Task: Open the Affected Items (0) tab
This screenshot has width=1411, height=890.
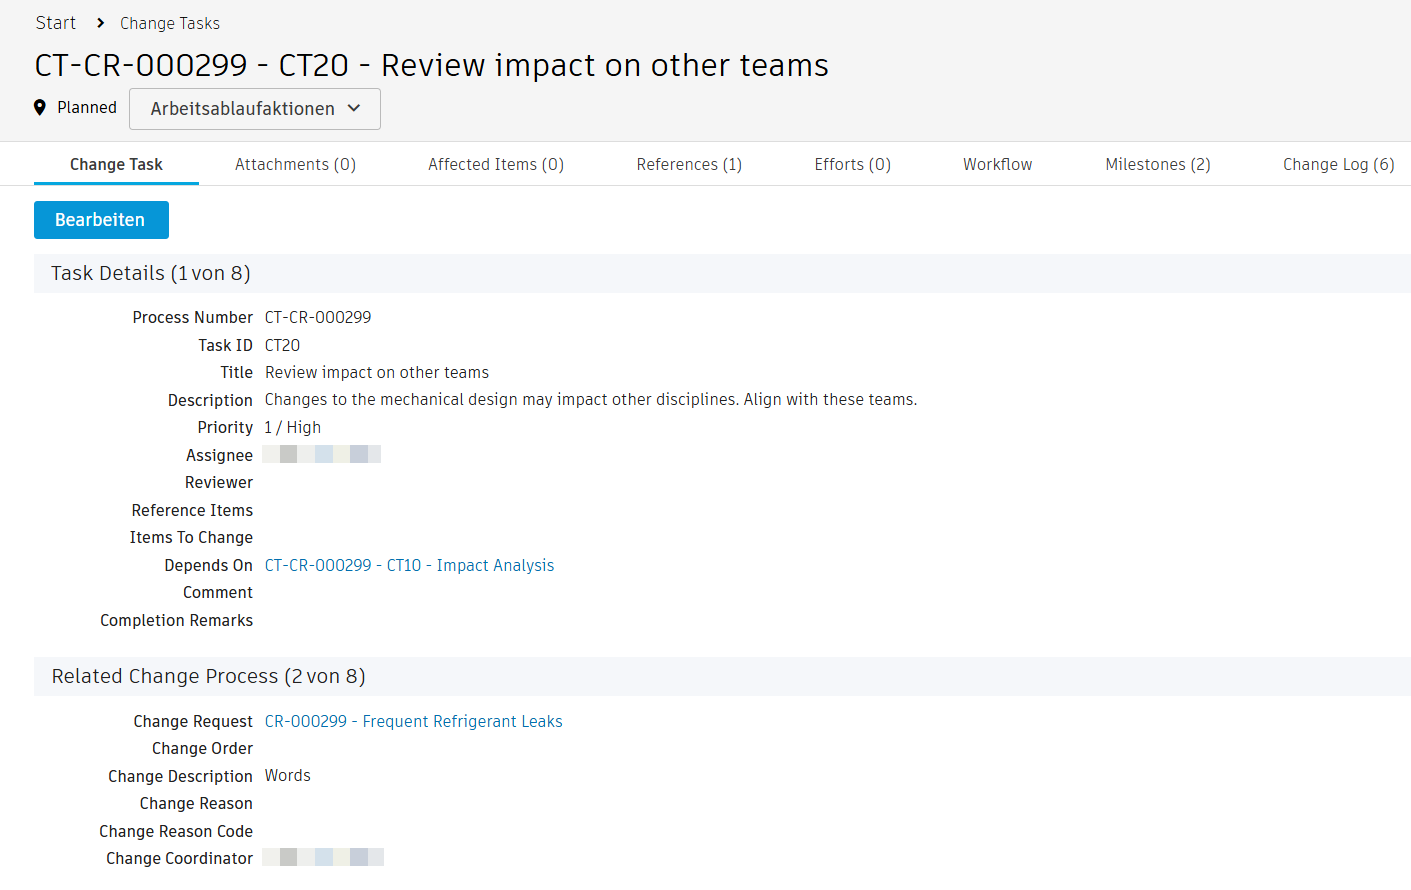Action: [x=496, y=165]
